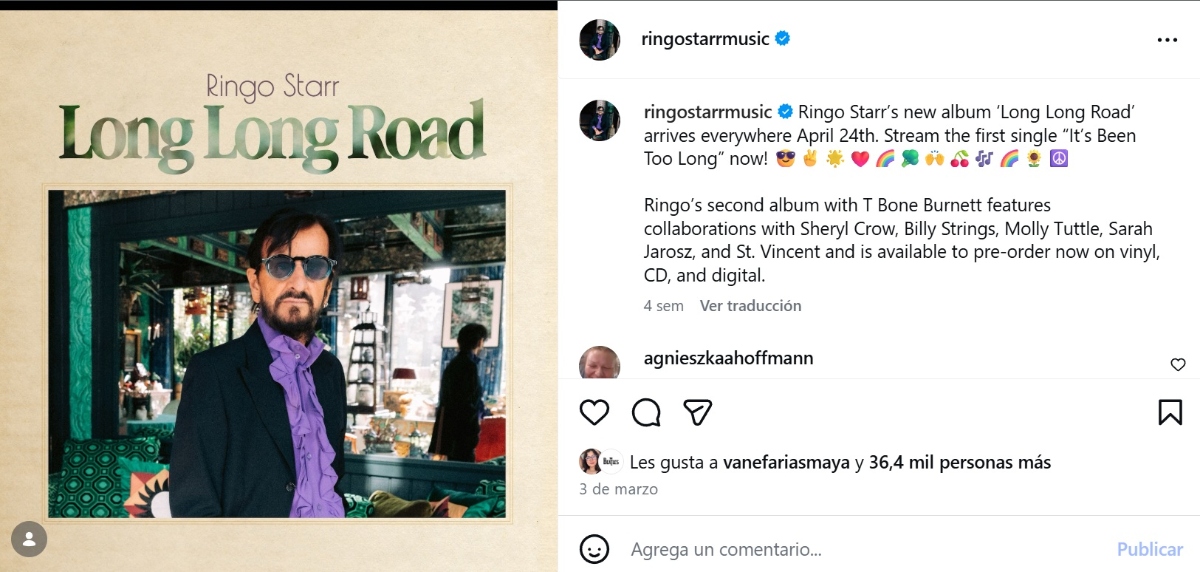This screenshot has height=572, width=1200.
Task: Open the three-dot more options menu
Action: click(1167, 40)
